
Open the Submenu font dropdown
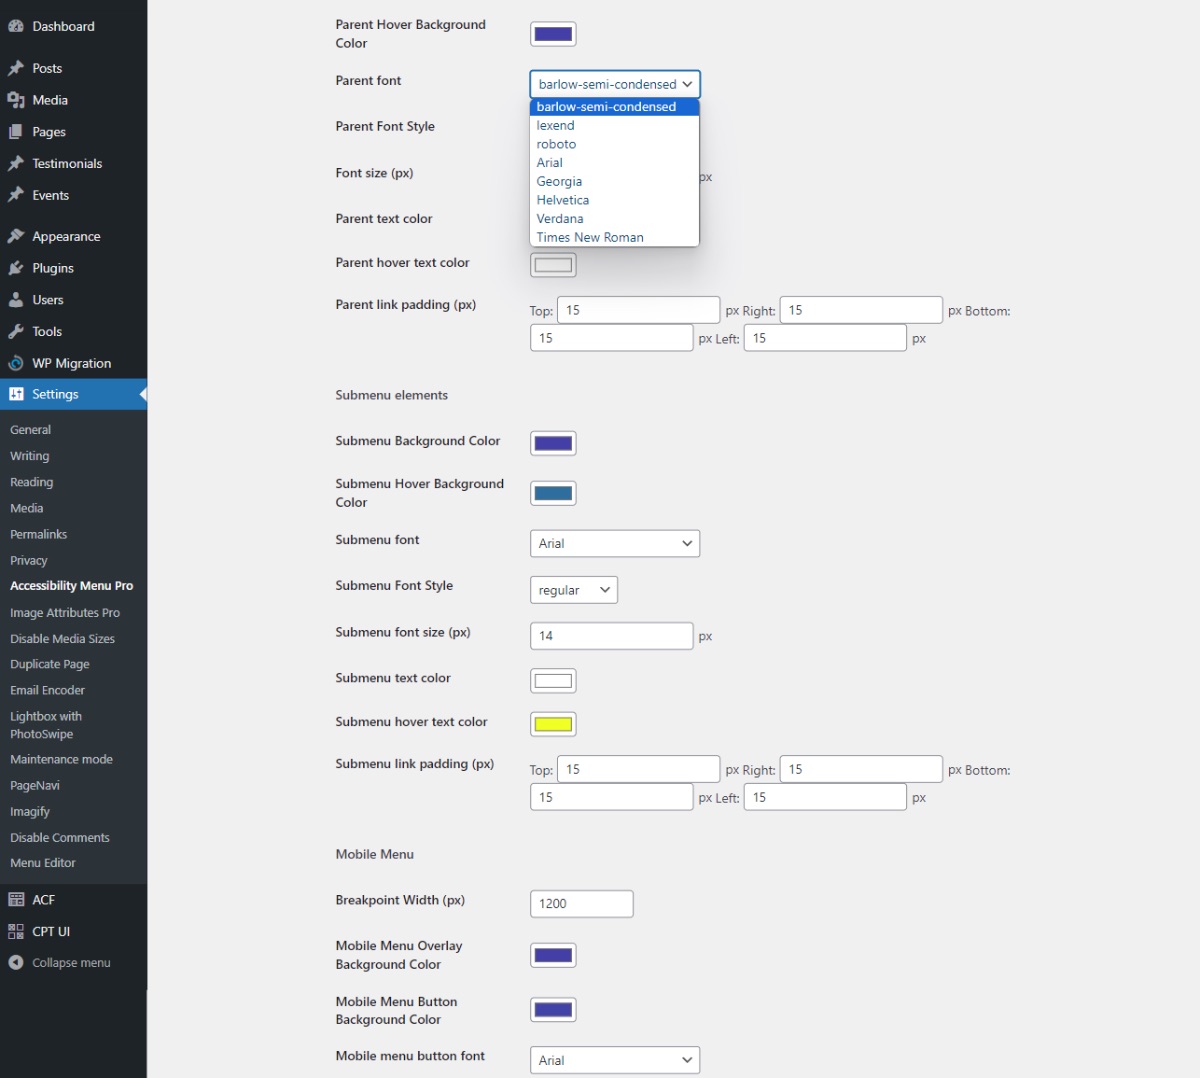point(615,543)
